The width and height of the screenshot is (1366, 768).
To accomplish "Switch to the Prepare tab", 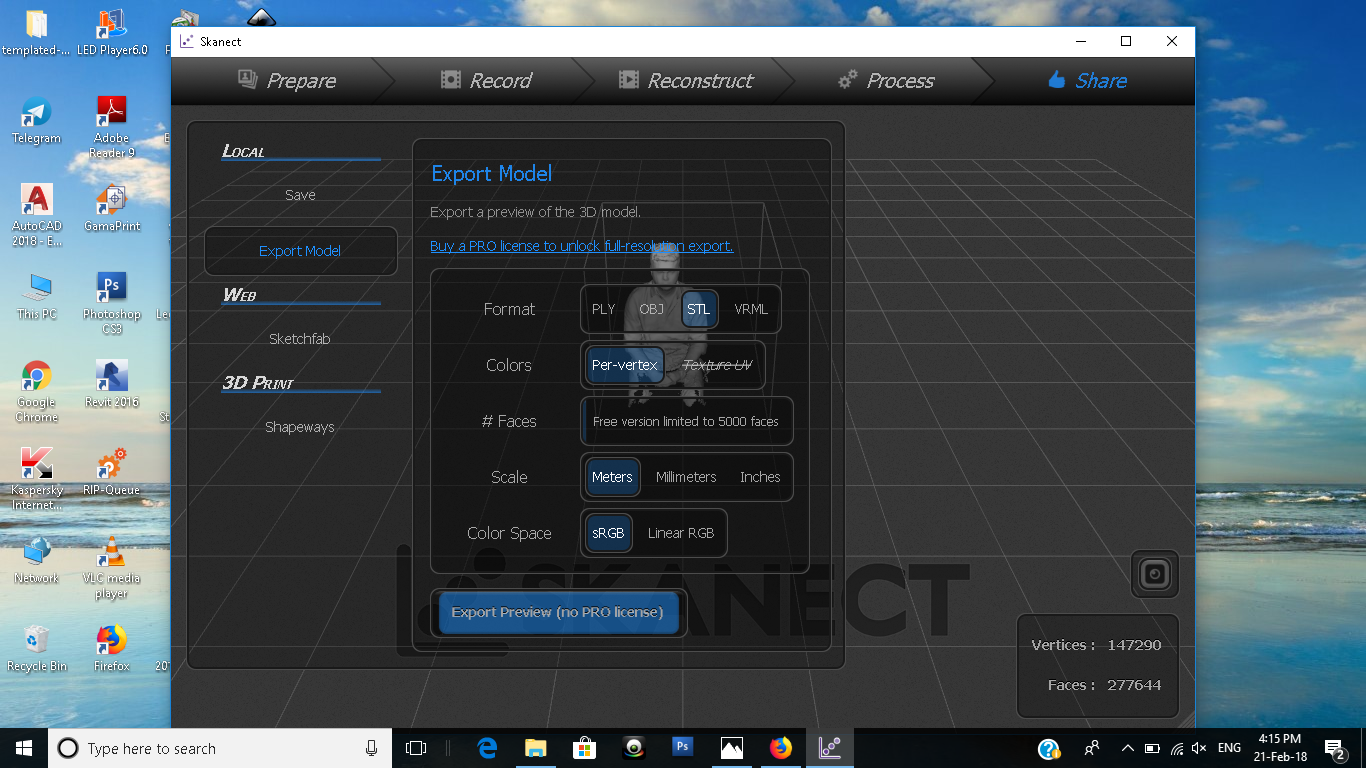I will (x=286, y=81).
